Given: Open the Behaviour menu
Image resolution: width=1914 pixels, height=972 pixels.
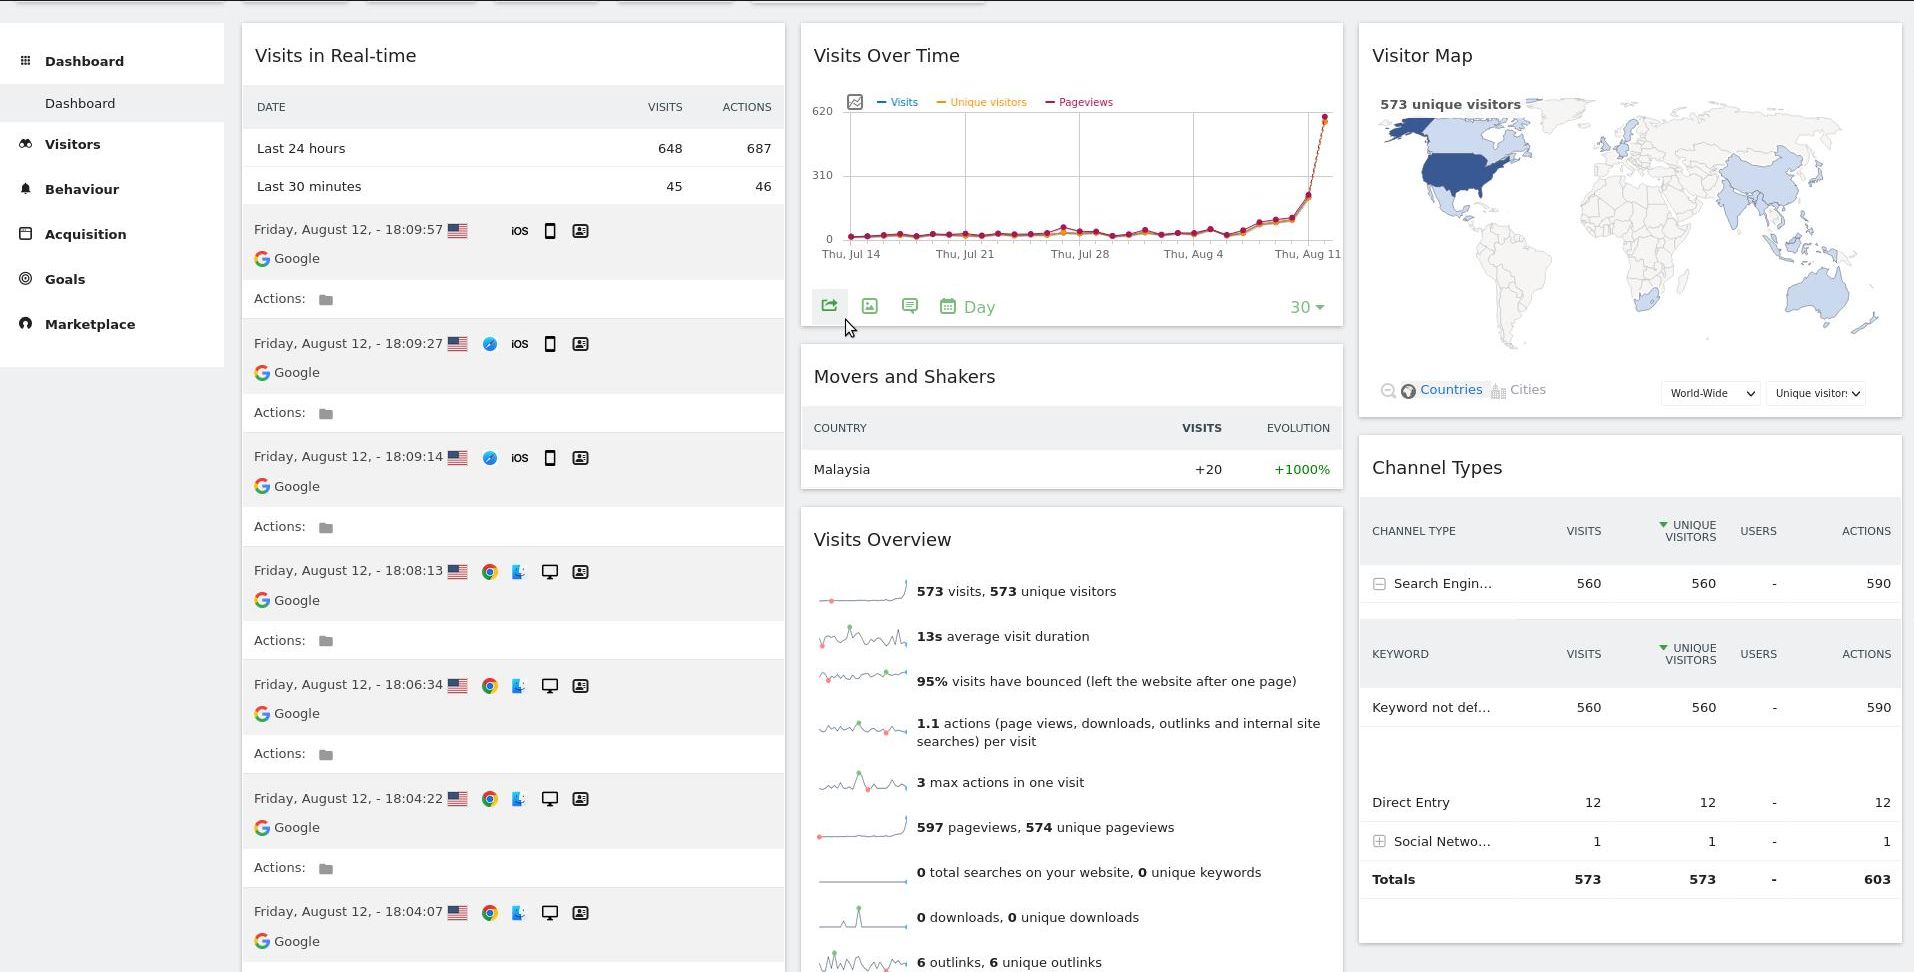Looking at the screenshot, I should 82,189.
